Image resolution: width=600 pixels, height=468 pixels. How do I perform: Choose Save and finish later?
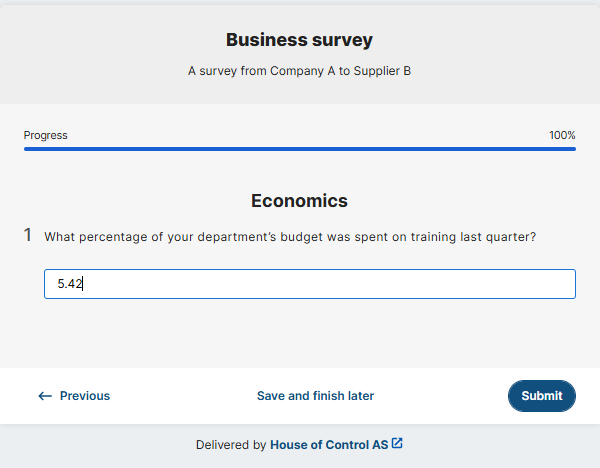315,396
